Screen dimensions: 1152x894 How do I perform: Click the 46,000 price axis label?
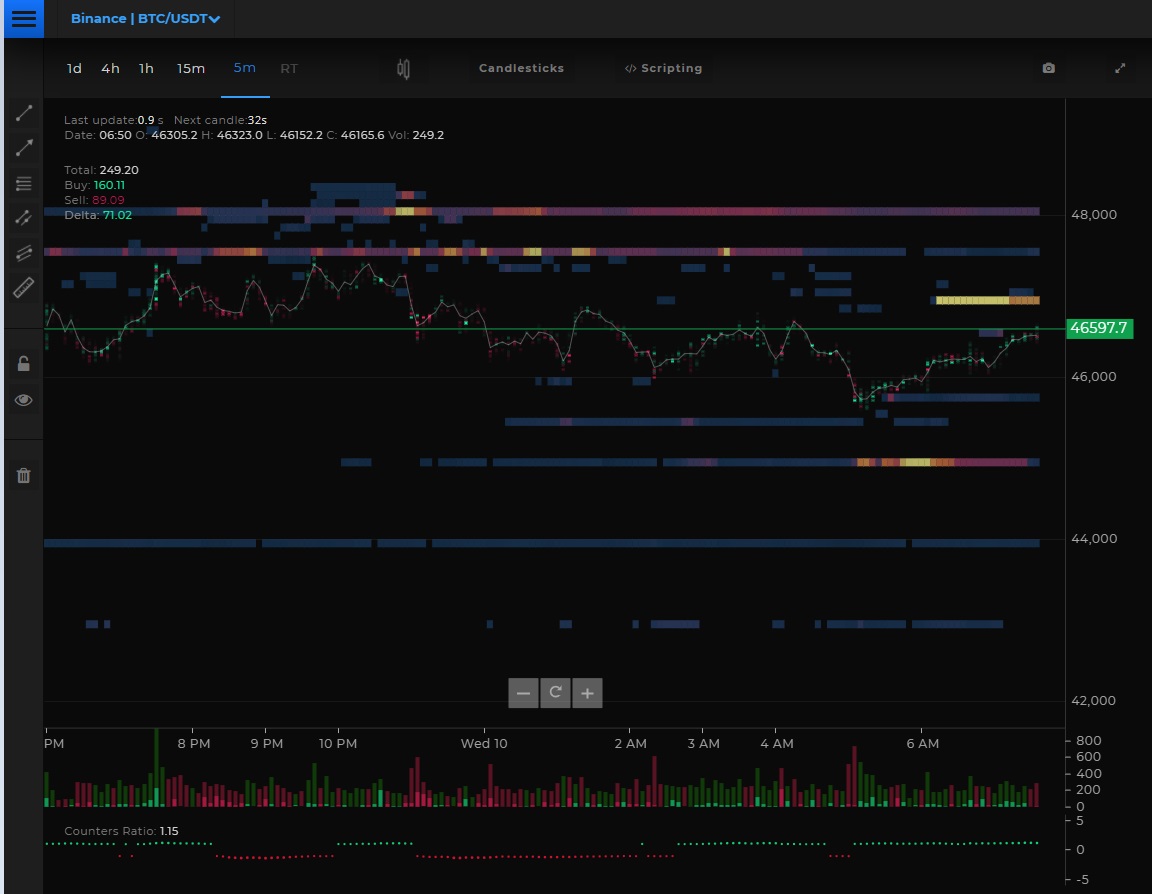(1094, 377)
